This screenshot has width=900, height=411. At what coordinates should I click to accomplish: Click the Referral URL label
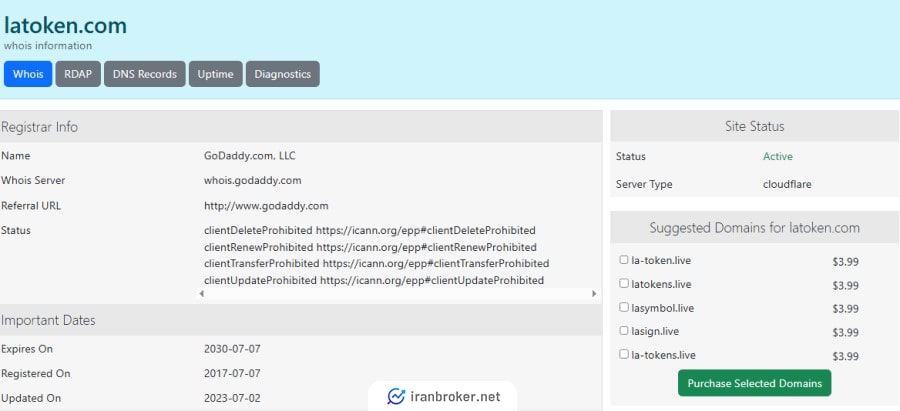tap(31, 206)
